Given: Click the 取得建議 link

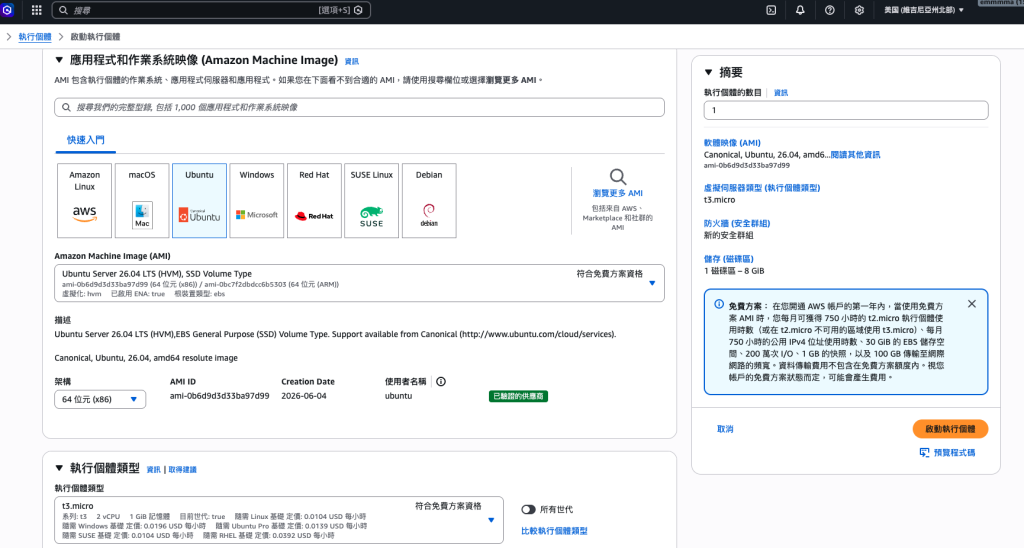Looking at the screenshot, I should coord(182,470).
